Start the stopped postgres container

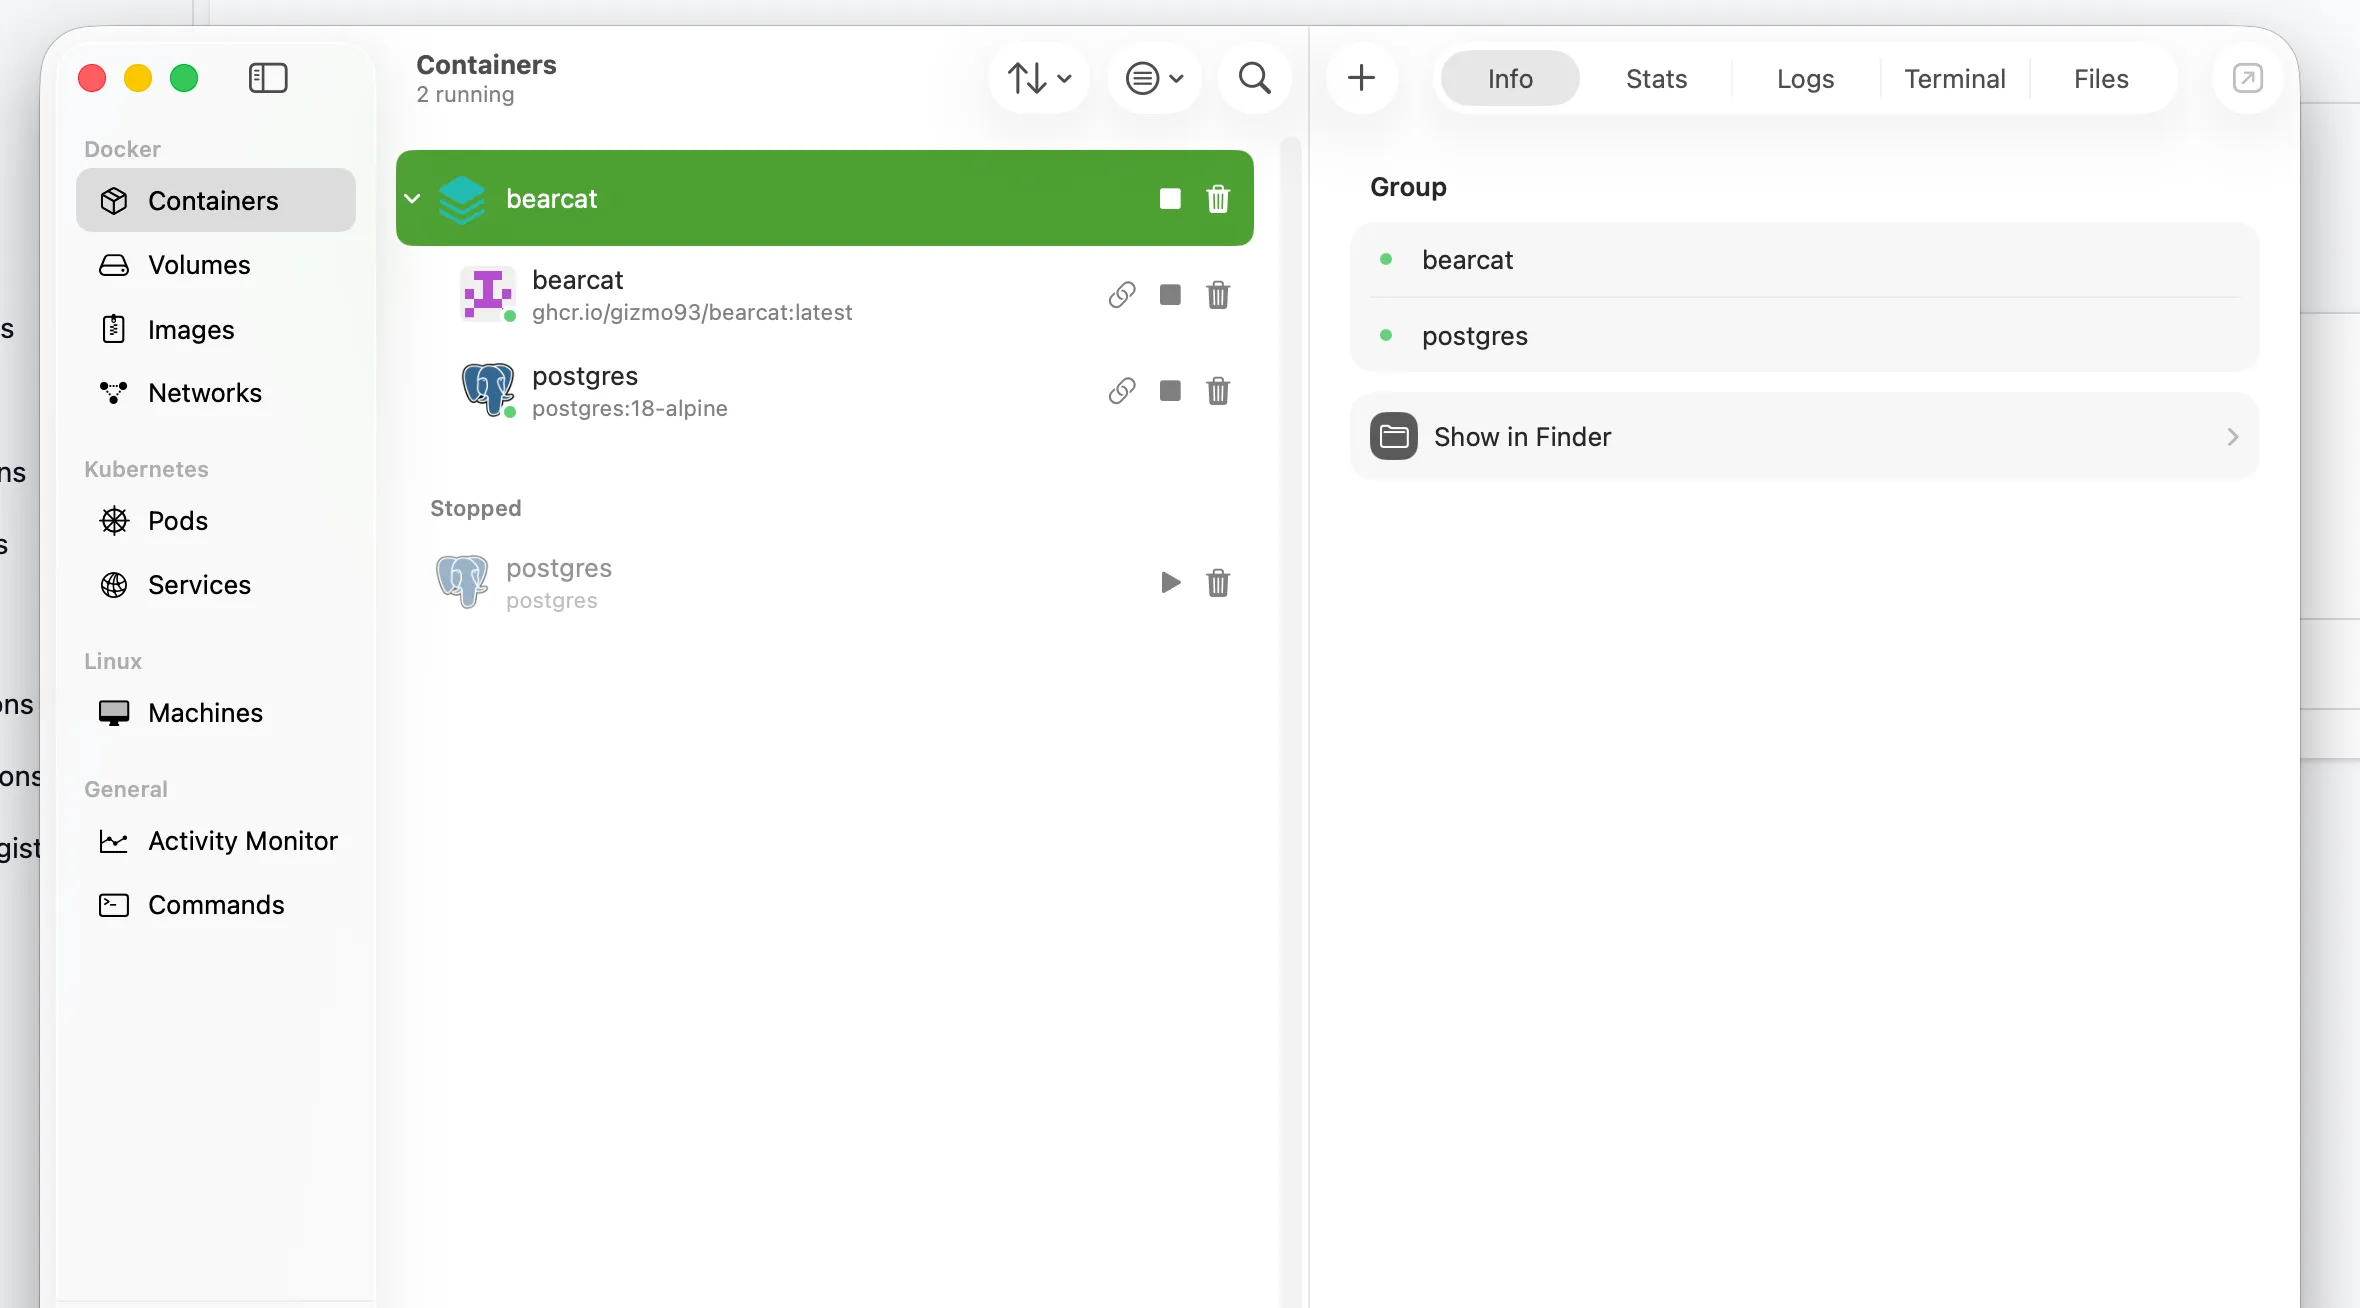[x=1170, y=583]
